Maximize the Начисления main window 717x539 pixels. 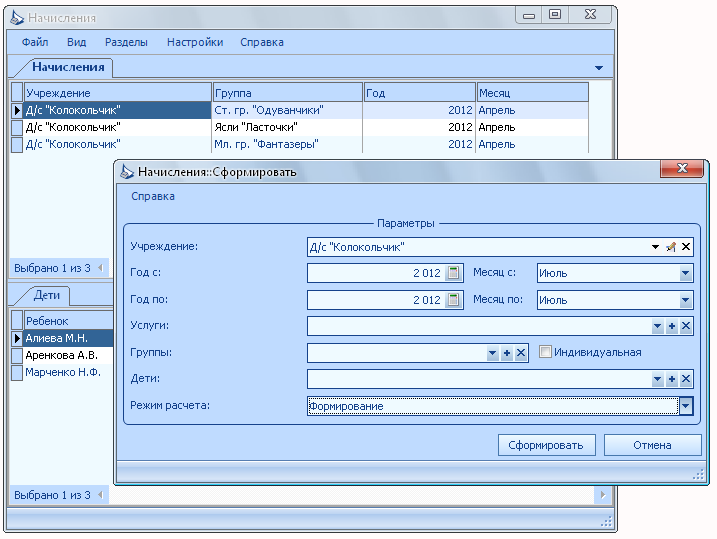pos(555,14)
